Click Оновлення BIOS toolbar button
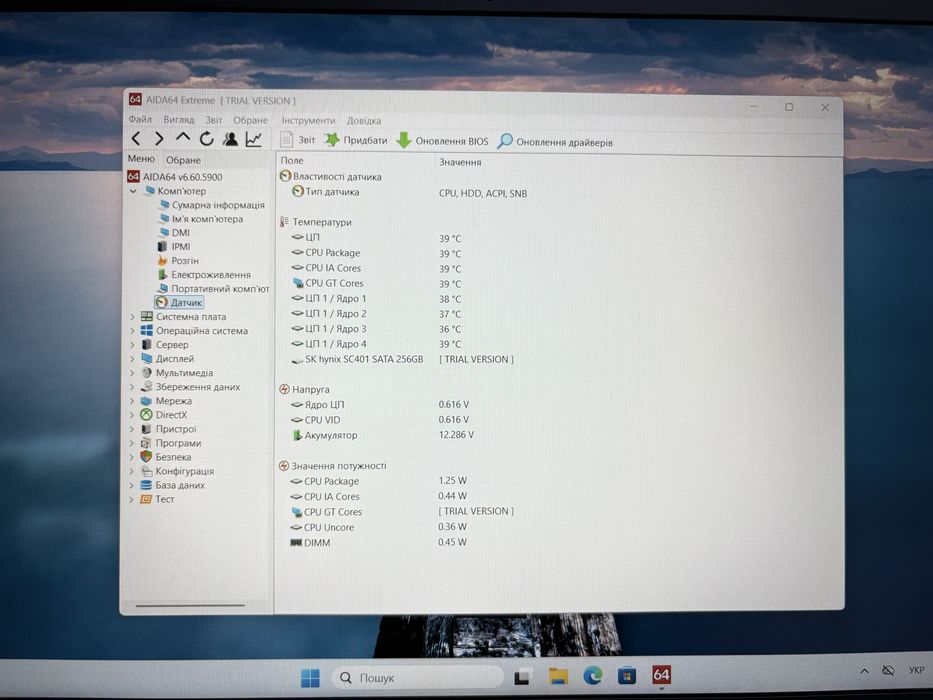933x700 pixels. (442, 141)
